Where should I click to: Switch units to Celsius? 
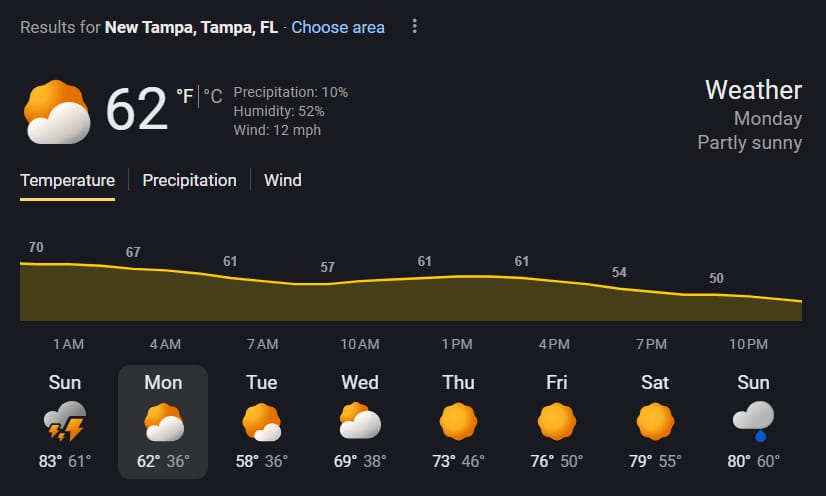point(213,96)
